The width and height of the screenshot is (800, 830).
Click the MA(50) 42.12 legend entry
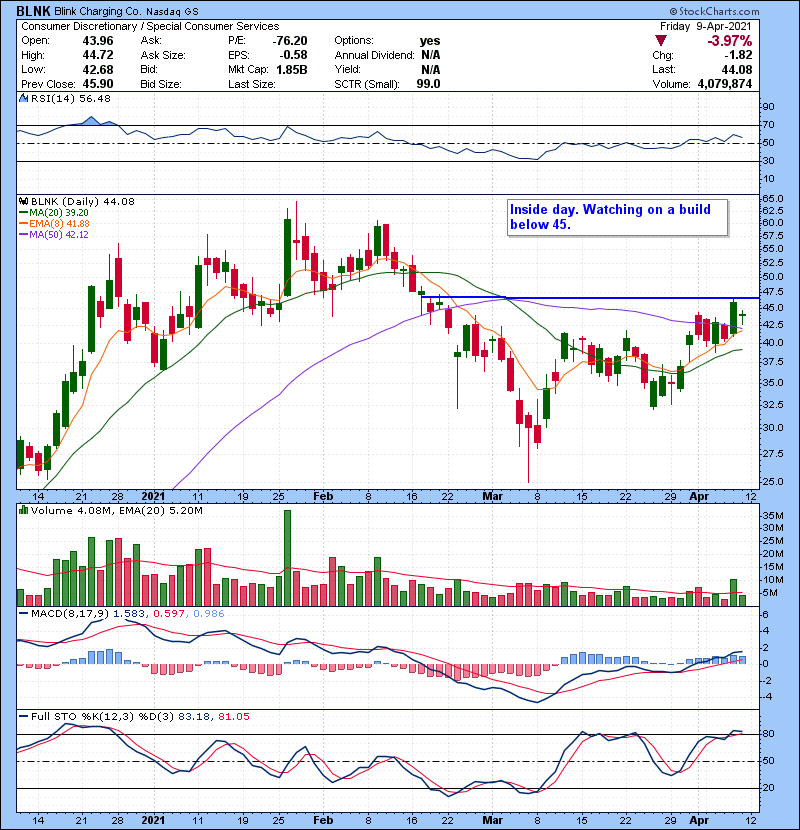54,235
